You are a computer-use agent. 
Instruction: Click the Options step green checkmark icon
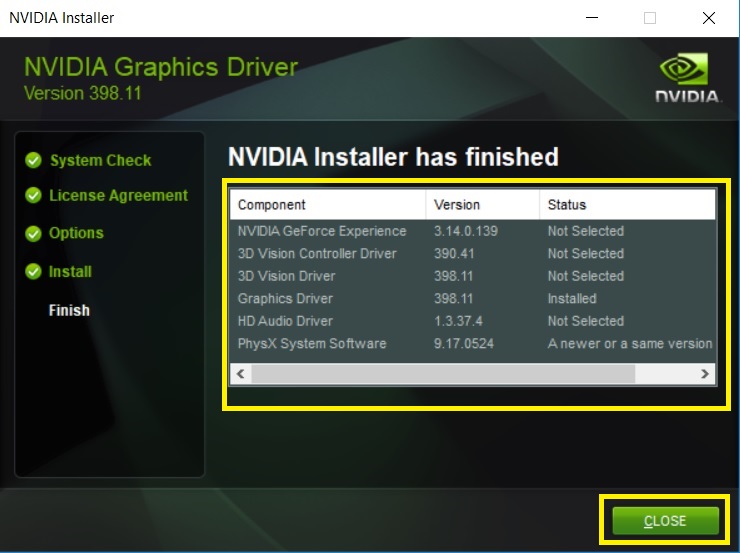[34, 234]
